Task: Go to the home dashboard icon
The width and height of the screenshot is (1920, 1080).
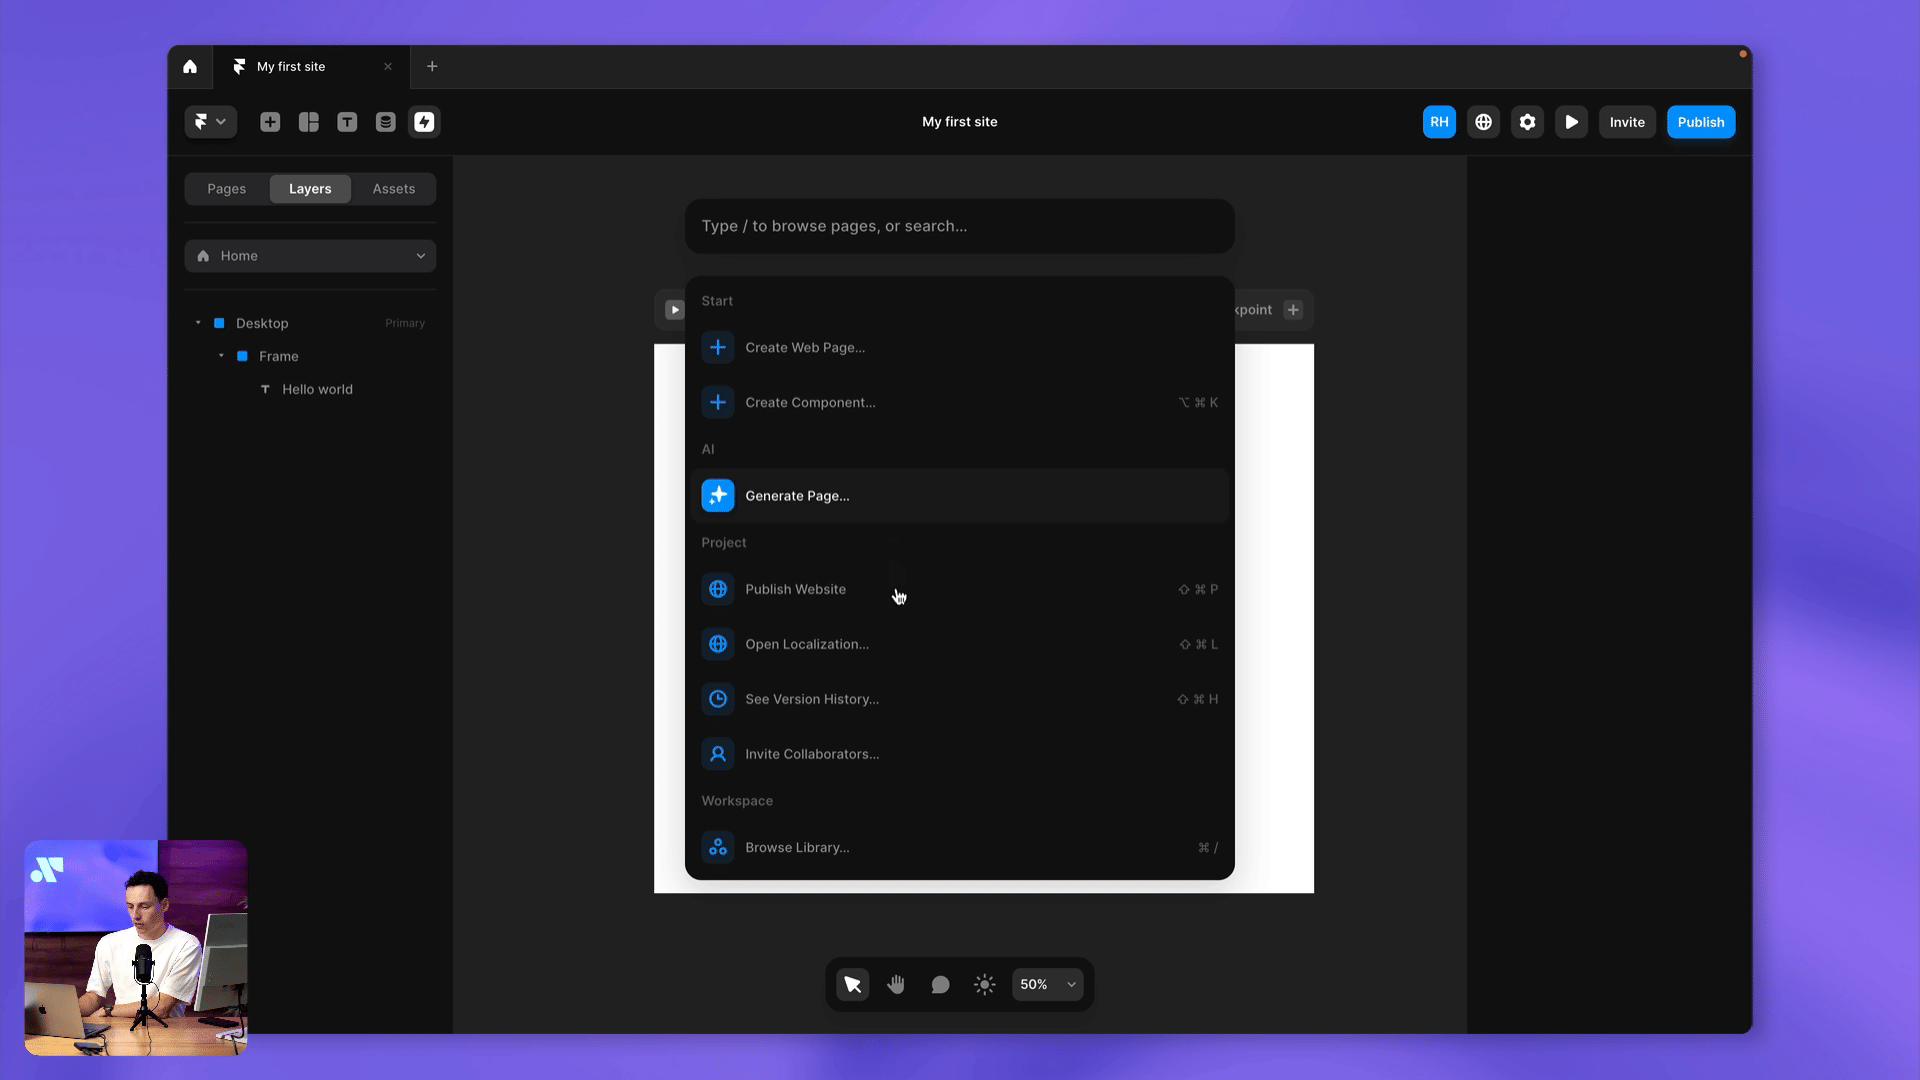Action: [190, 67]
